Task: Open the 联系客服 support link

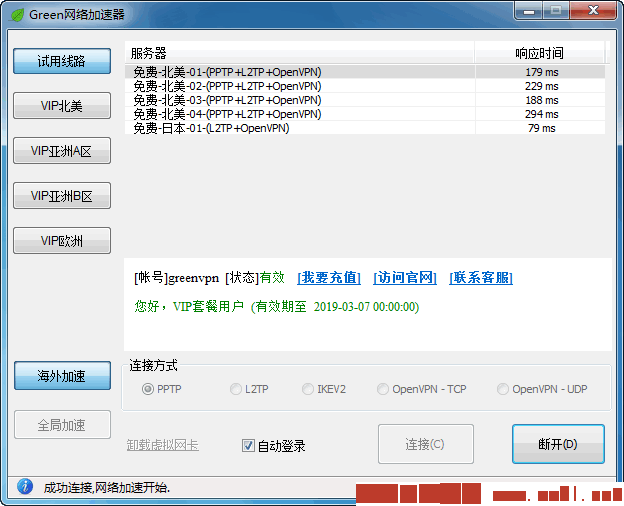Action: pyautogui.click(x=481, y=277)
